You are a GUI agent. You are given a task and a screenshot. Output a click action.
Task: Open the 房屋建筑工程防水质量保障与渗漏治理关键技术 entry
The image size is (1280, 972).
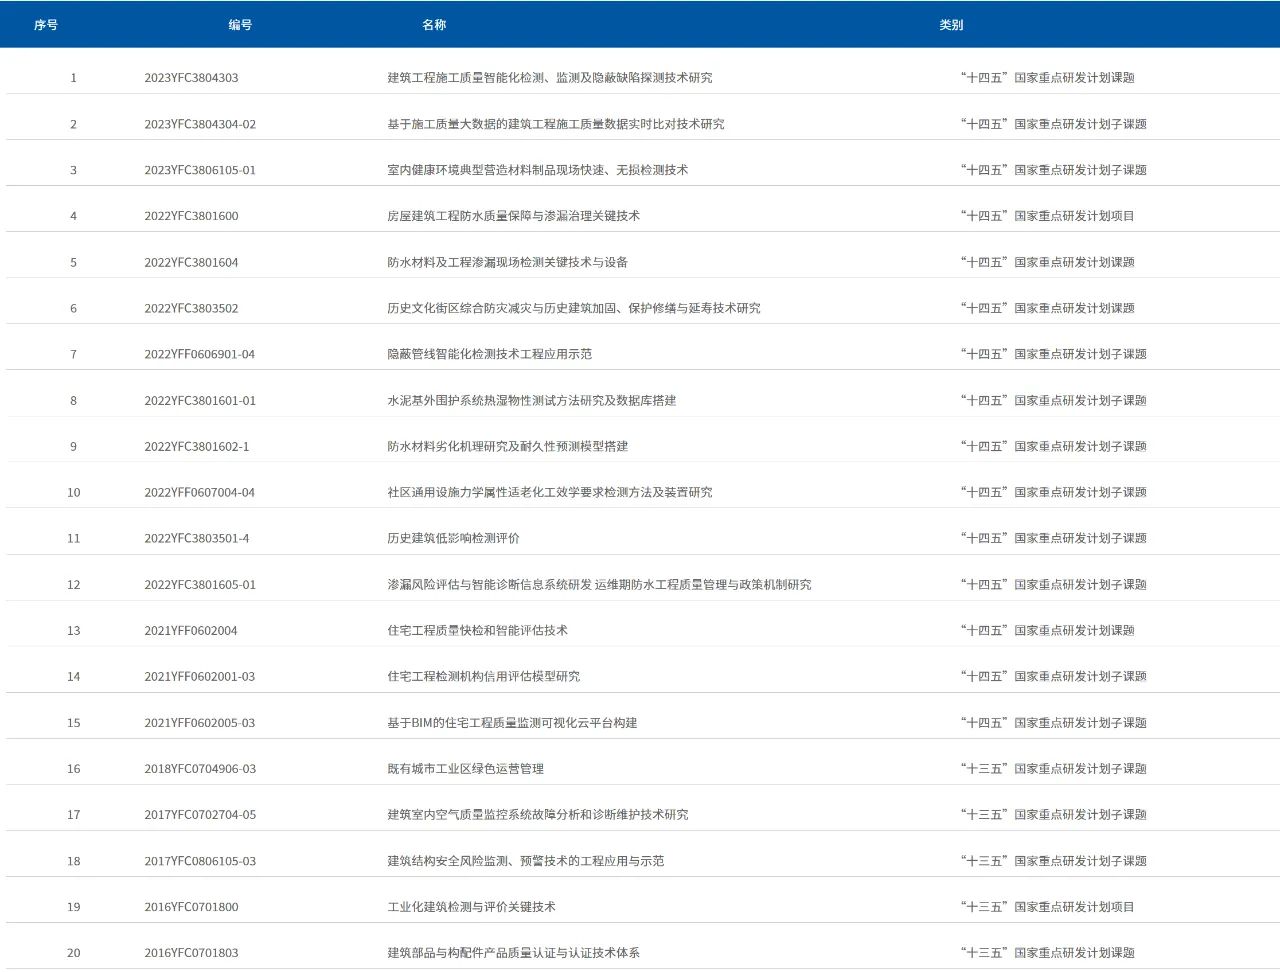(x=513, y=216)
